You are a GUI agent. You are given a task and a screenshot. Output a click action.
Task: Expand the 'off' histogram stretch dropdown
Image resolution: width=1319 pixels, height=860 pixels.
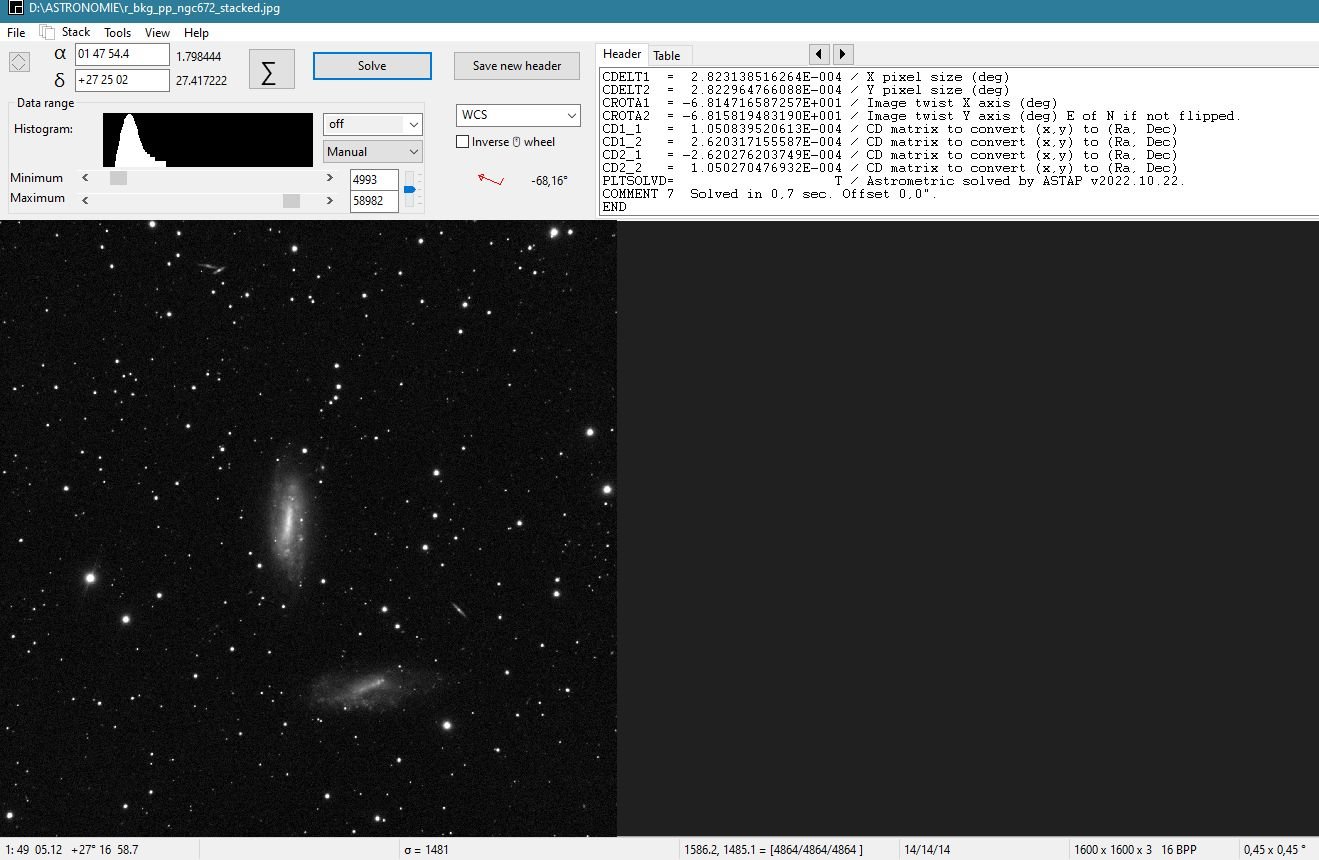coord(372,124)
